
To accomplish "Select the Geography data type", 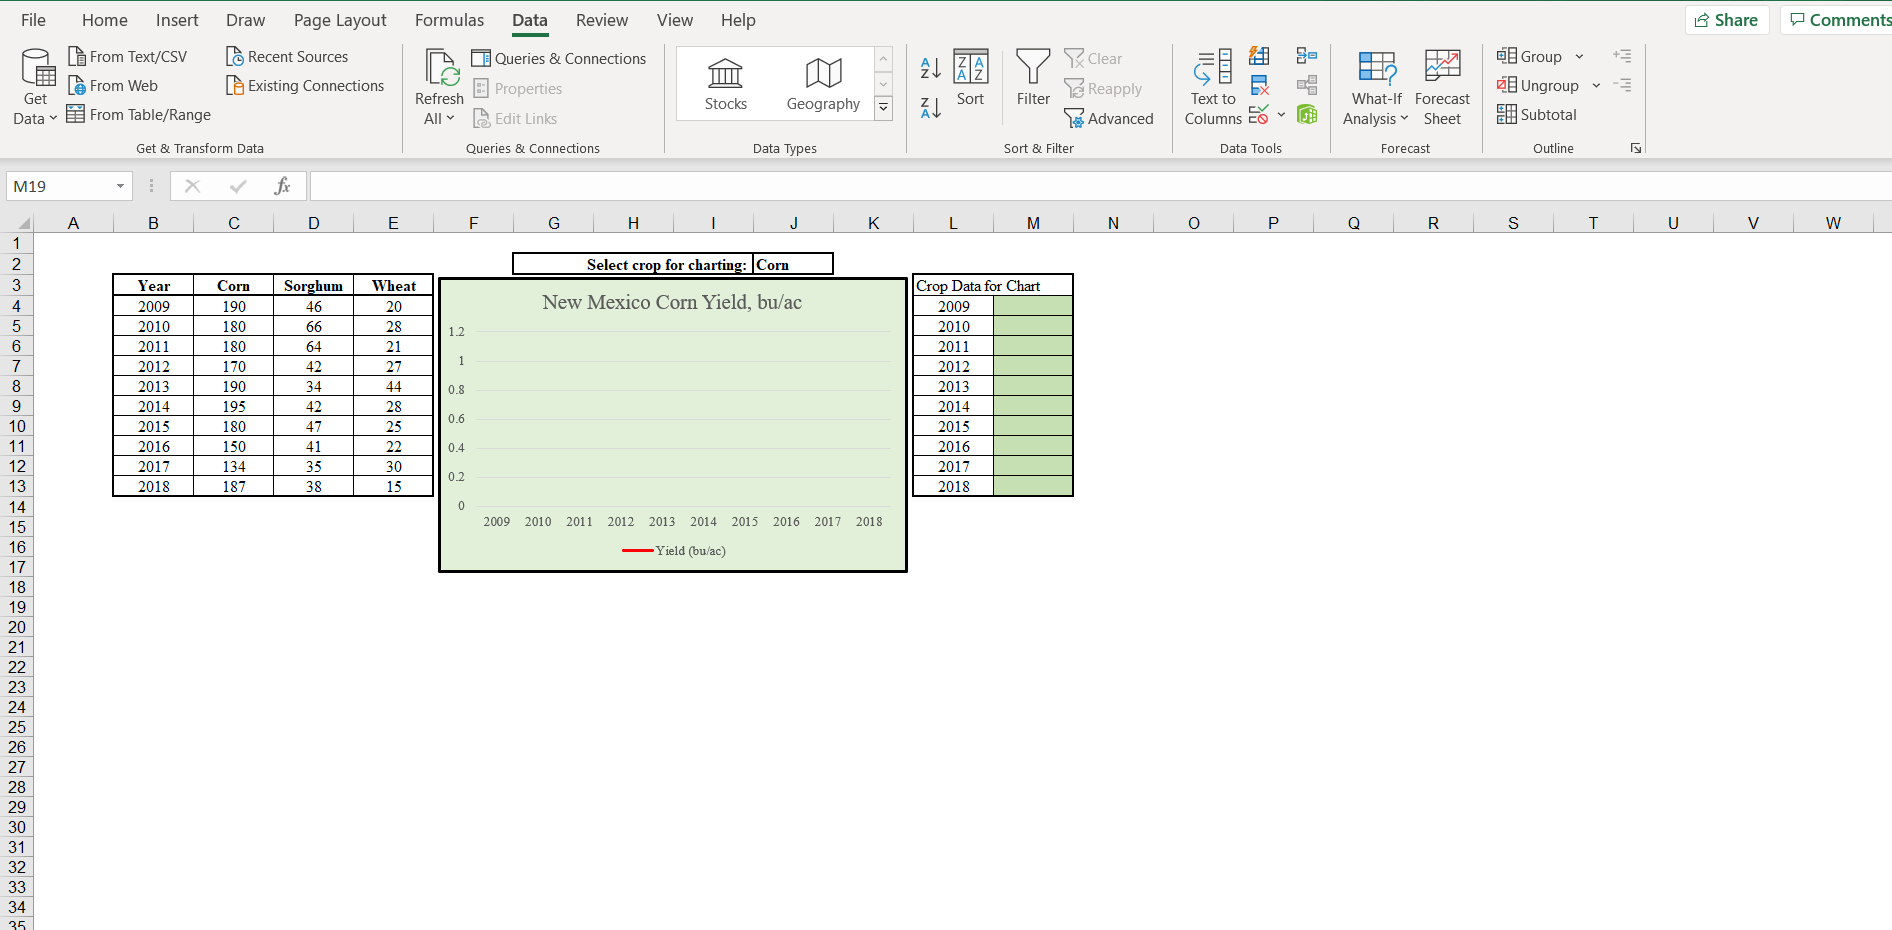I will 823,84.
